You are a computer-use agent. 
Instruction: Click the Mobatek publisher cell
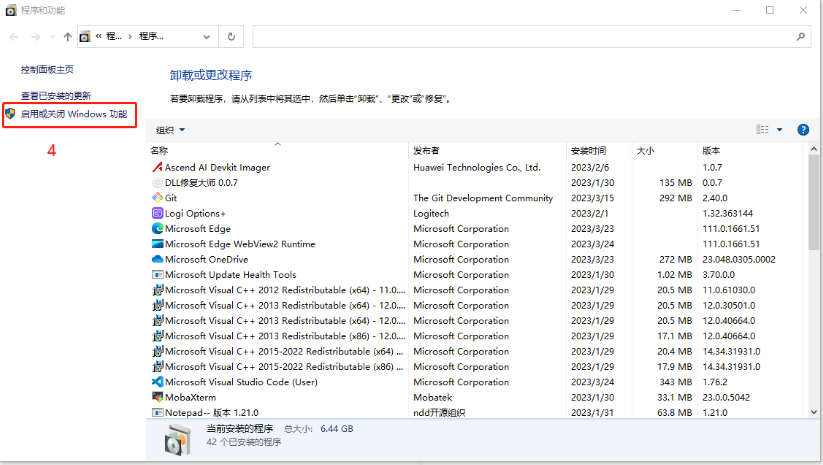[x=432, y=397]
